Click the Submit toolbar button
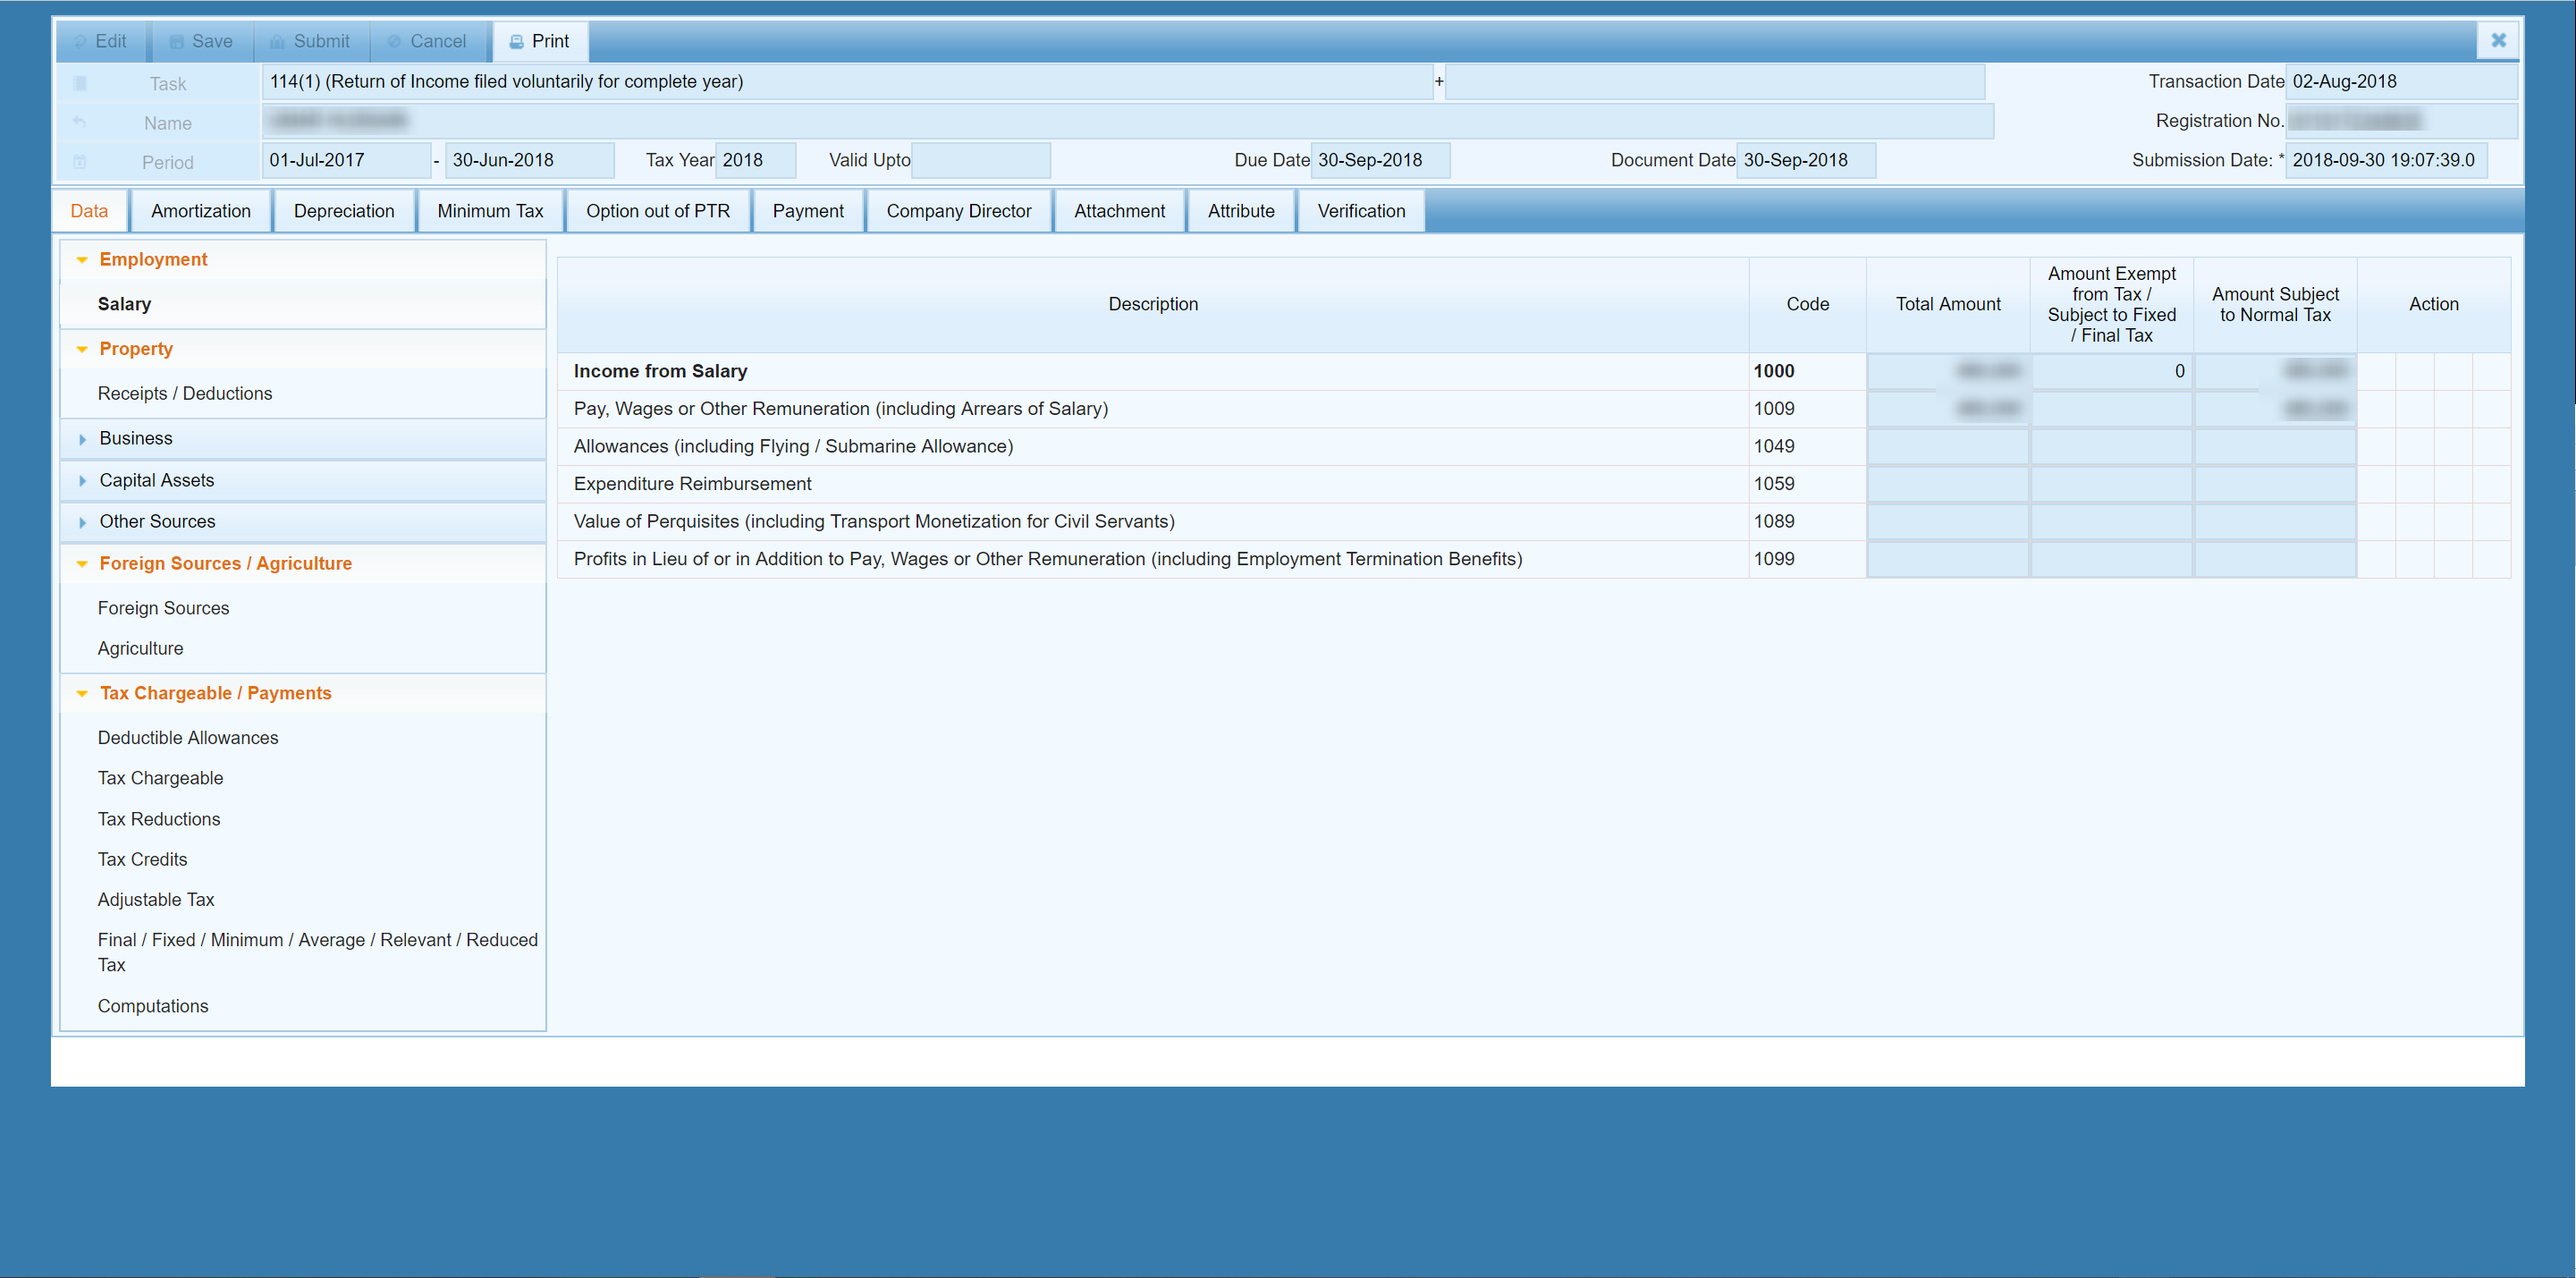 [310, 41]
